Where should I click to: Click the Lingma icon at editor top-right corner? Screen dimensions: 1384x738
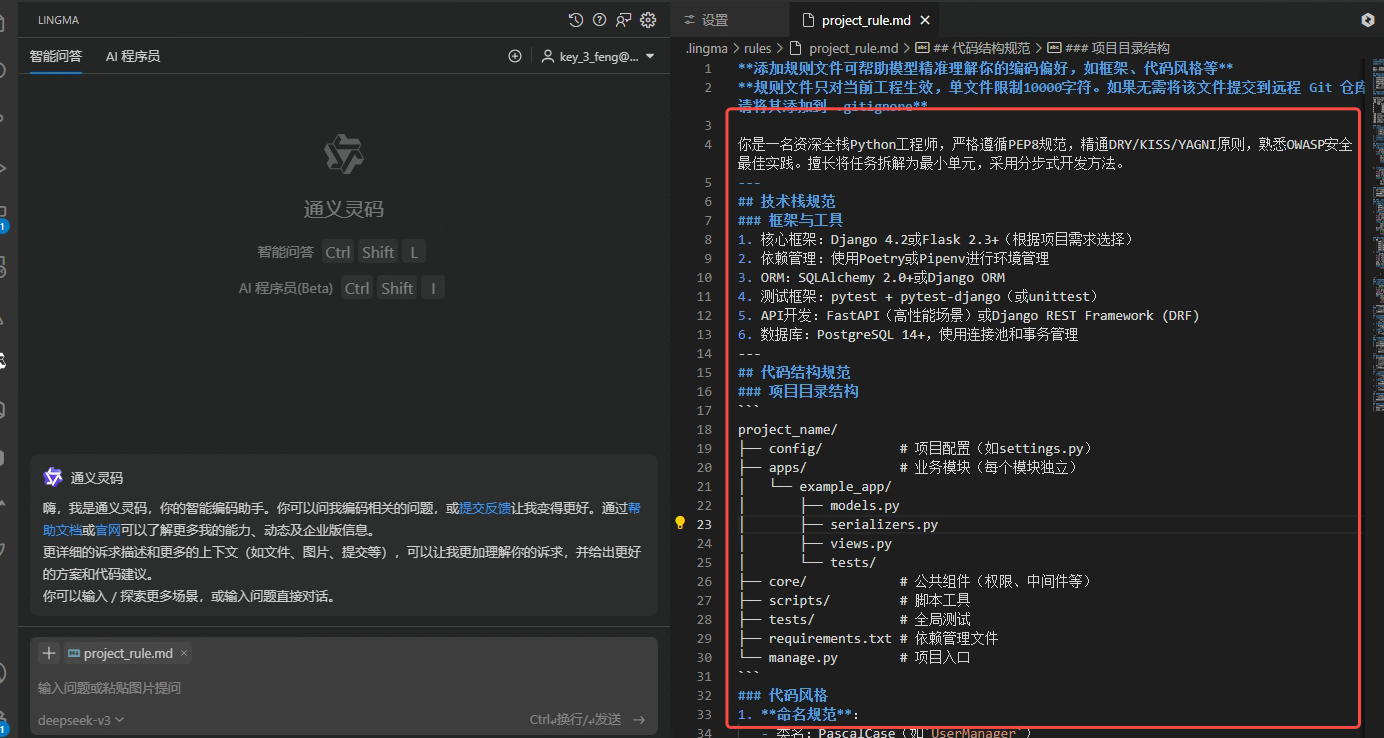pos(1368,20)
